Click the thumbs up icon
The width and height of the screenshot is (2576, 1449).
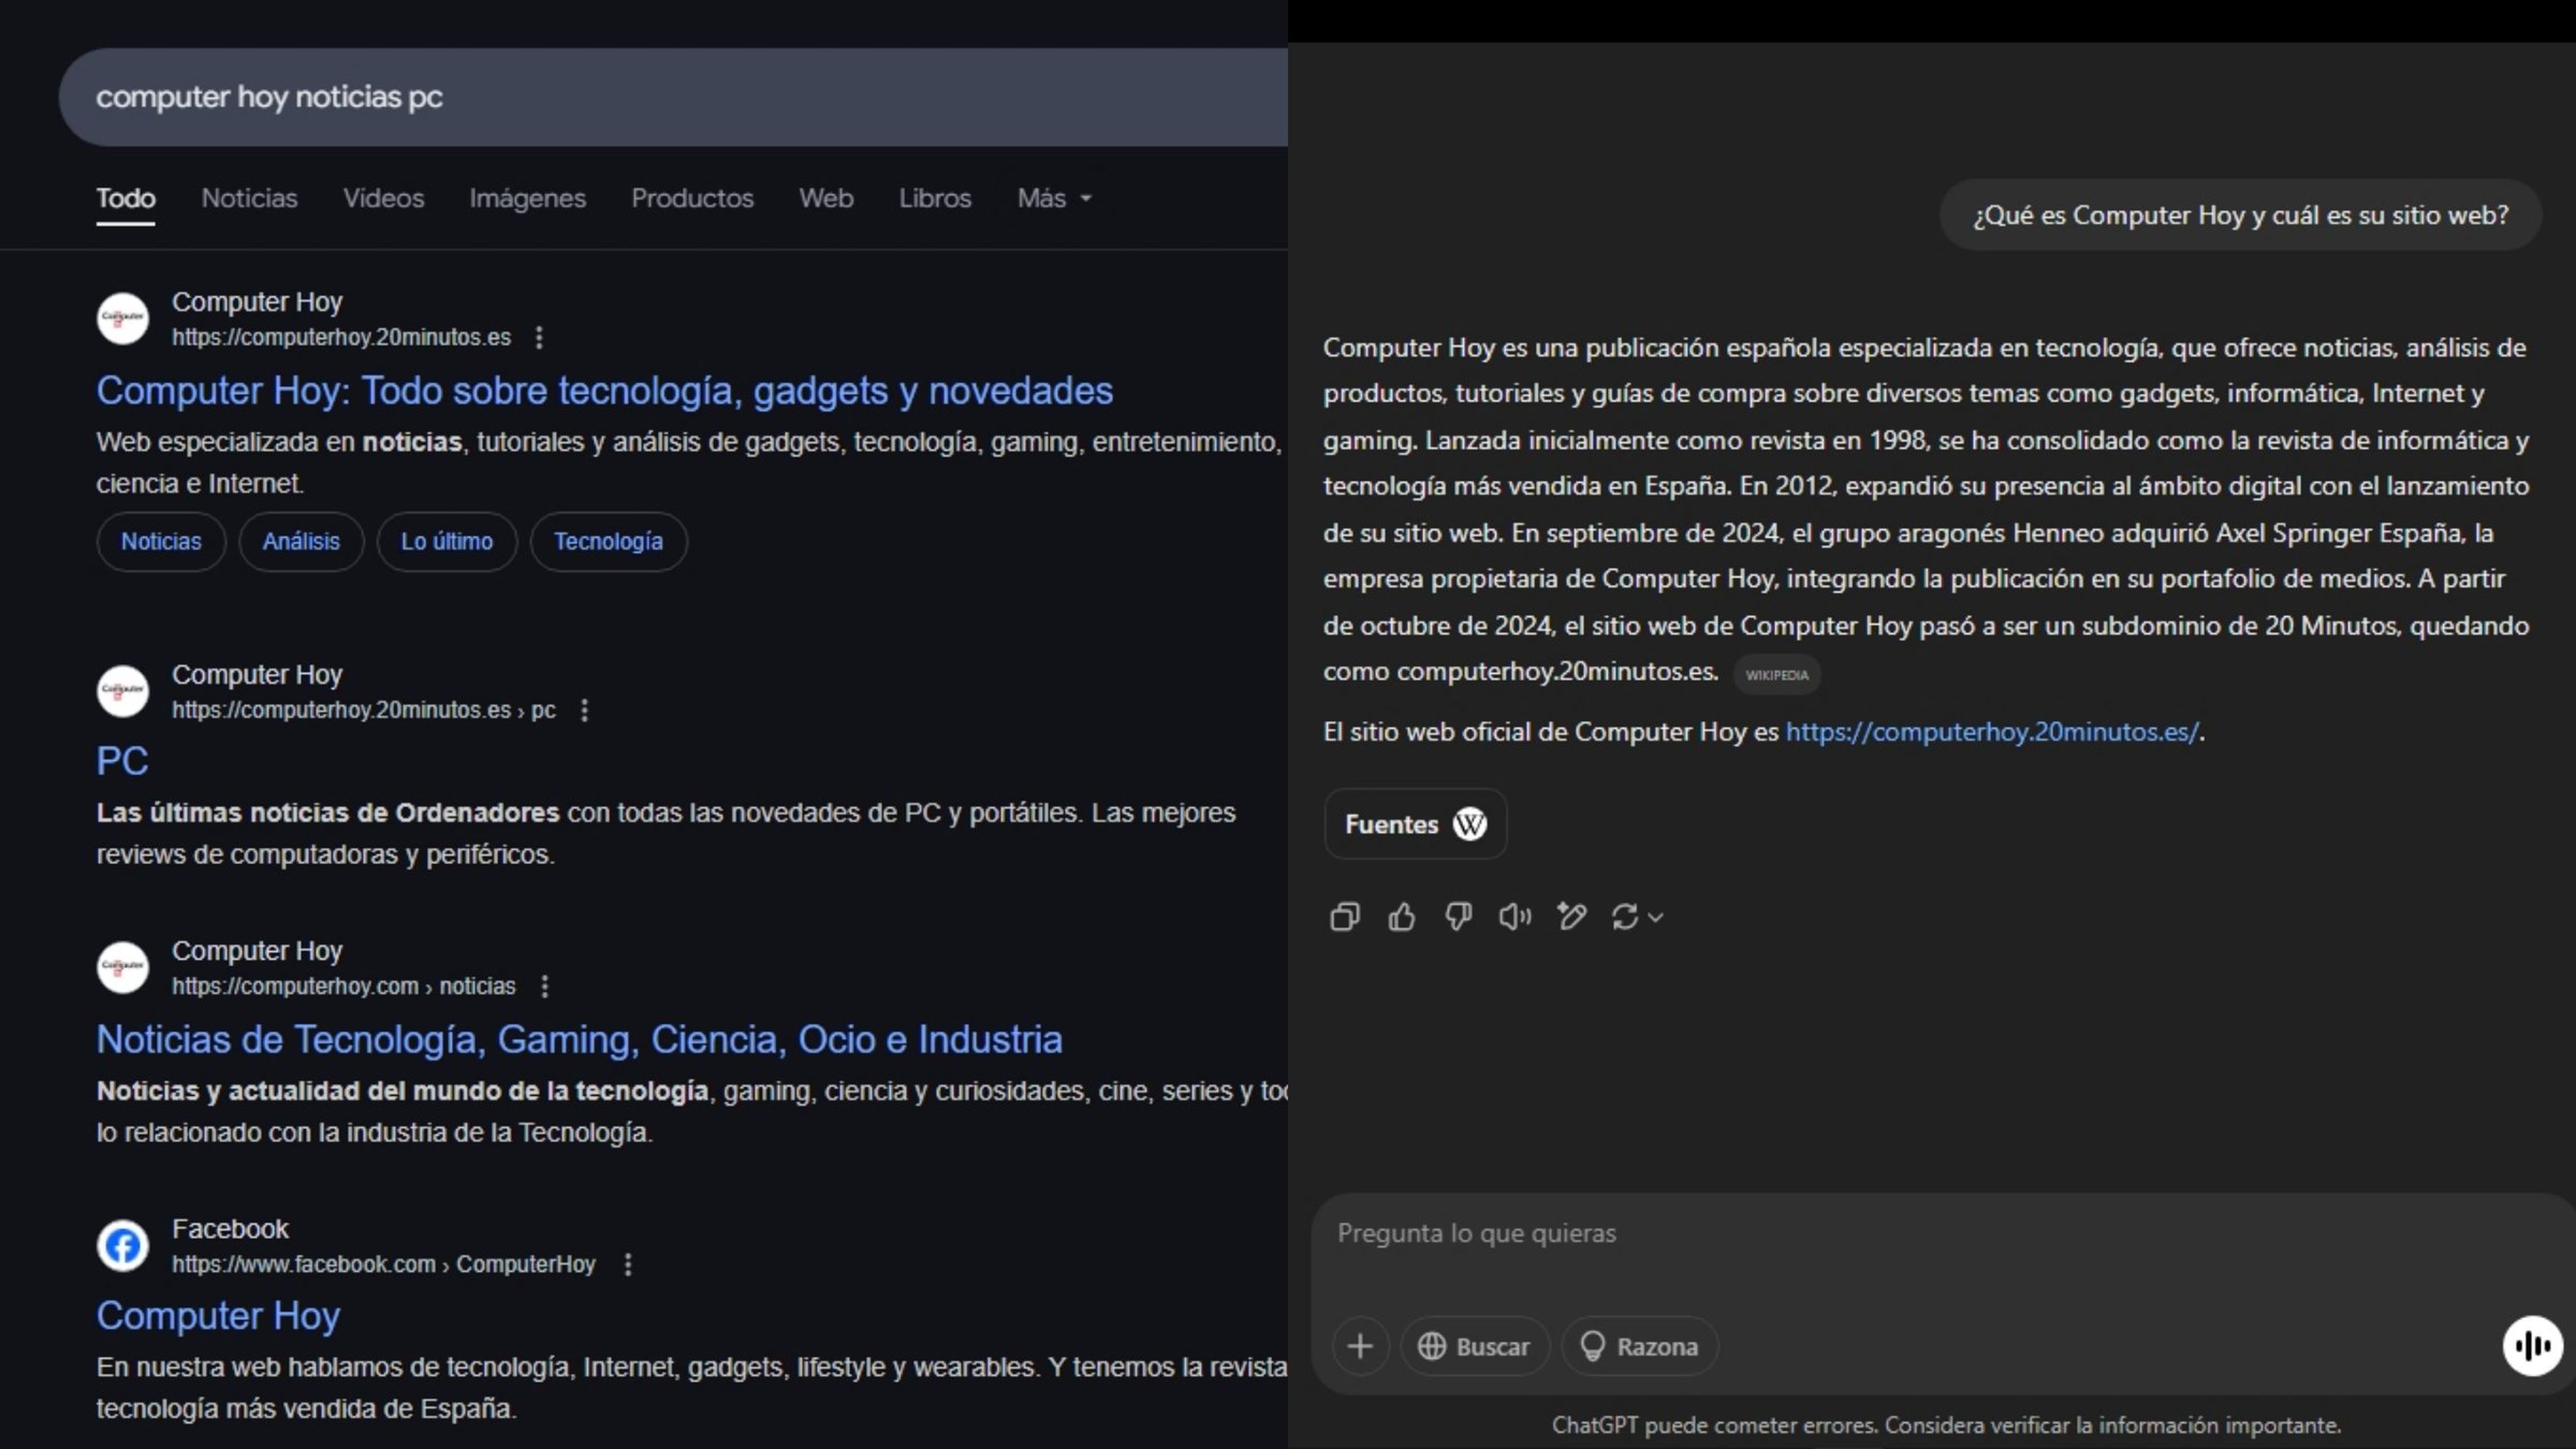pyautogui.click(x=1401, y=916)
